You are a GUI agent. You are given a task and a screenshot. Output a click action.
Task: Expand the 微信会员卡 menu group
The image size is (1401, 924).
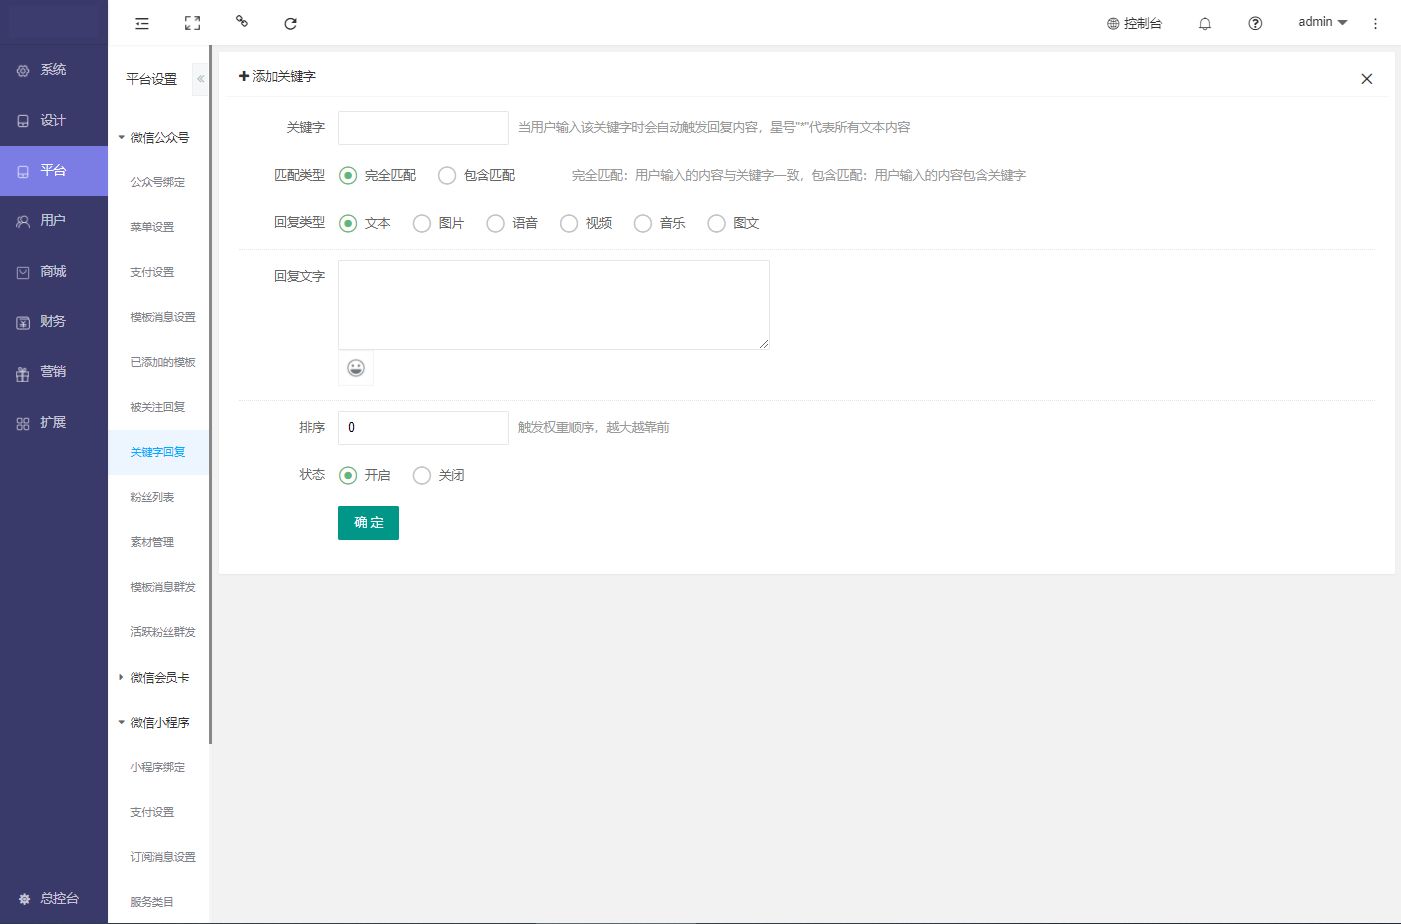[158, 678]
